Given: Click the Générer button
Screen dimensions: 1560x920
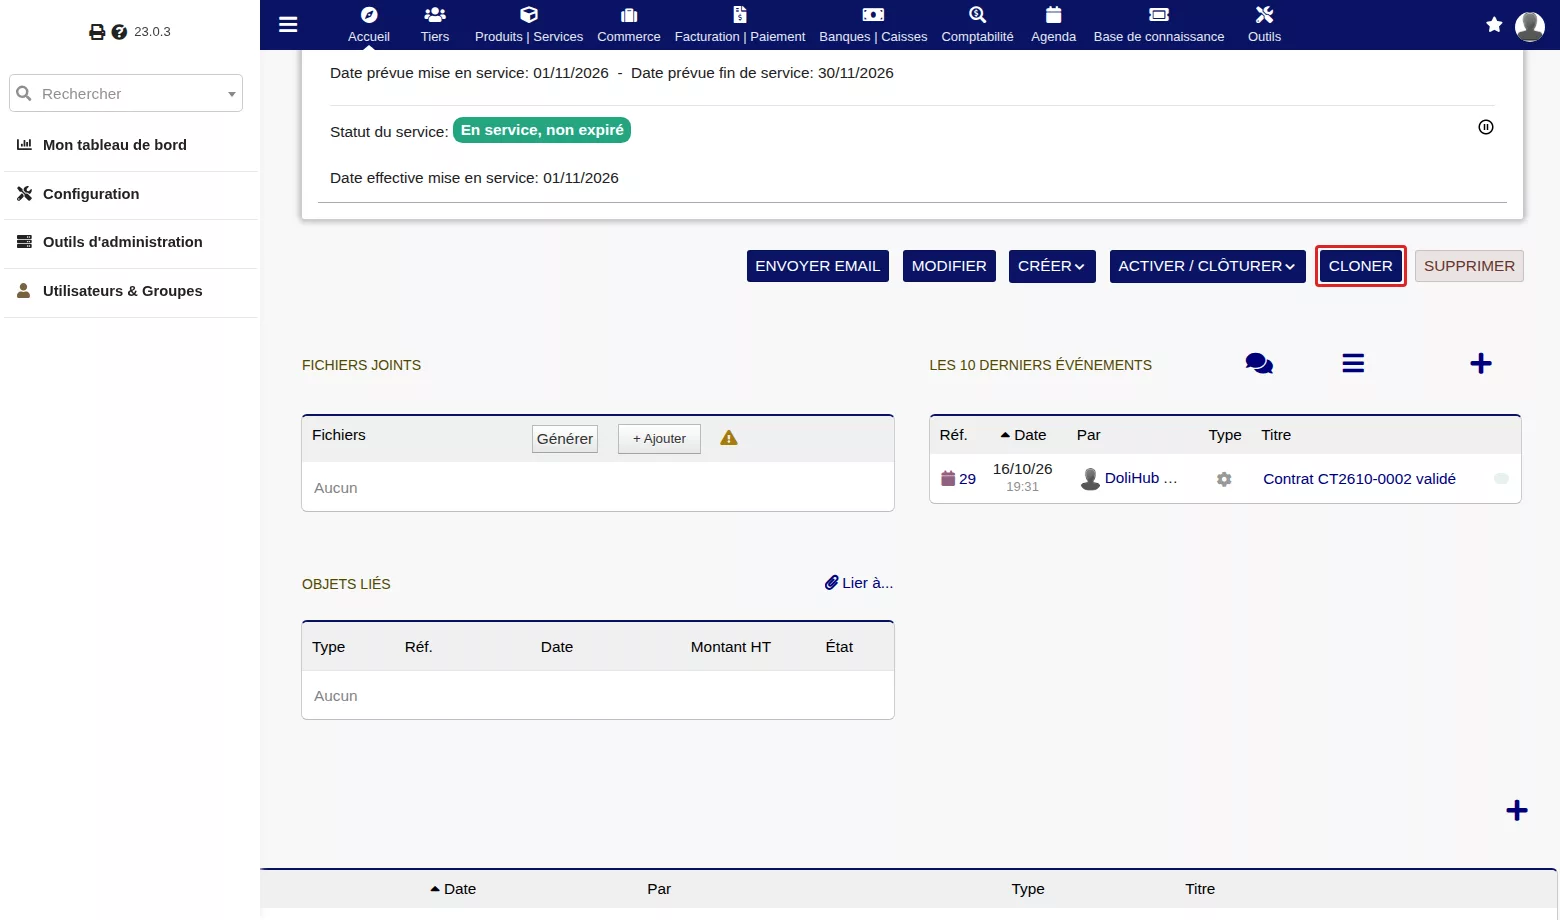Looking at the screenshot, I should pyautogui.click(x=565, y=439).
